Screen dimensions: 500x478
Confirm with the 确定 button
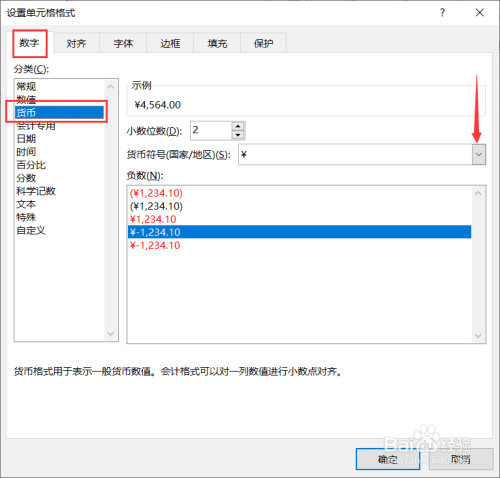coord(388,459)
